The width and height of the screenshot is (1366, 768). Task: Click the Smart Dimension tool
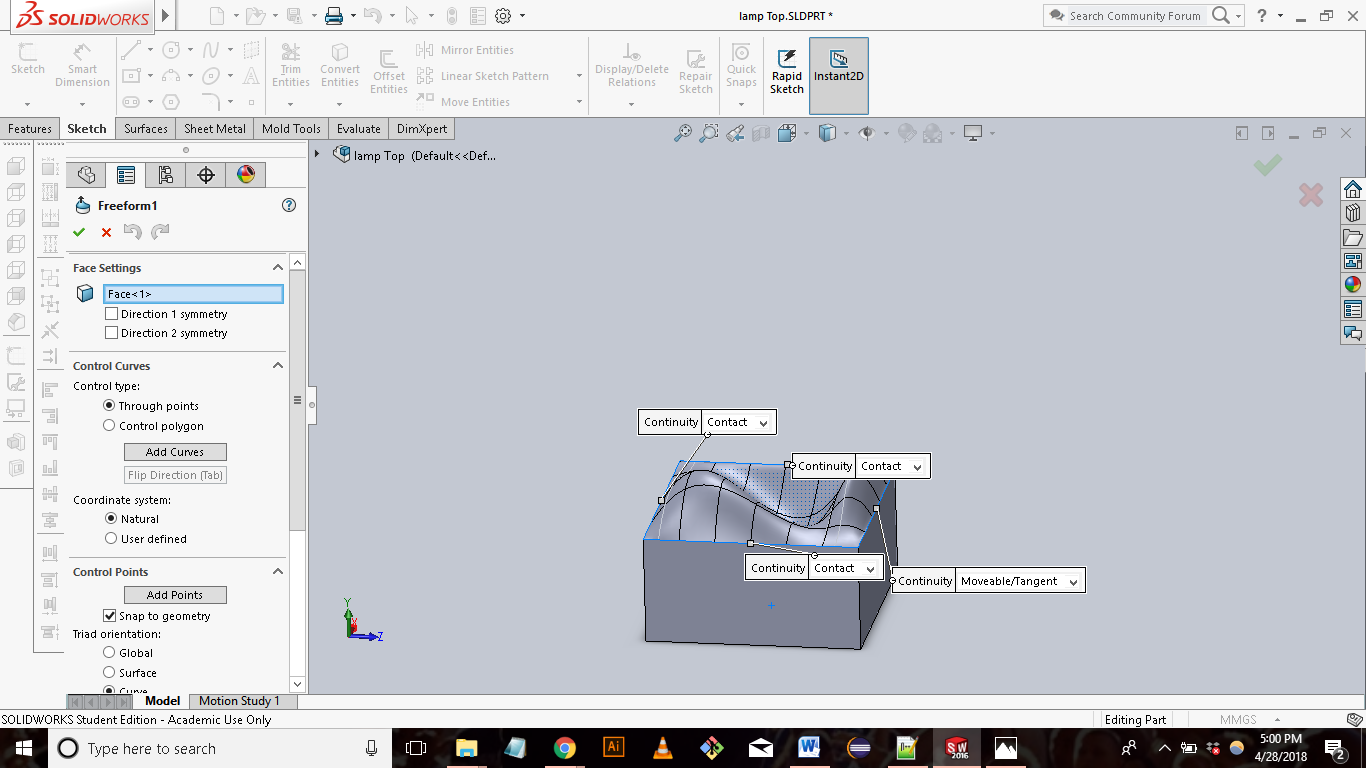(82, 65)
